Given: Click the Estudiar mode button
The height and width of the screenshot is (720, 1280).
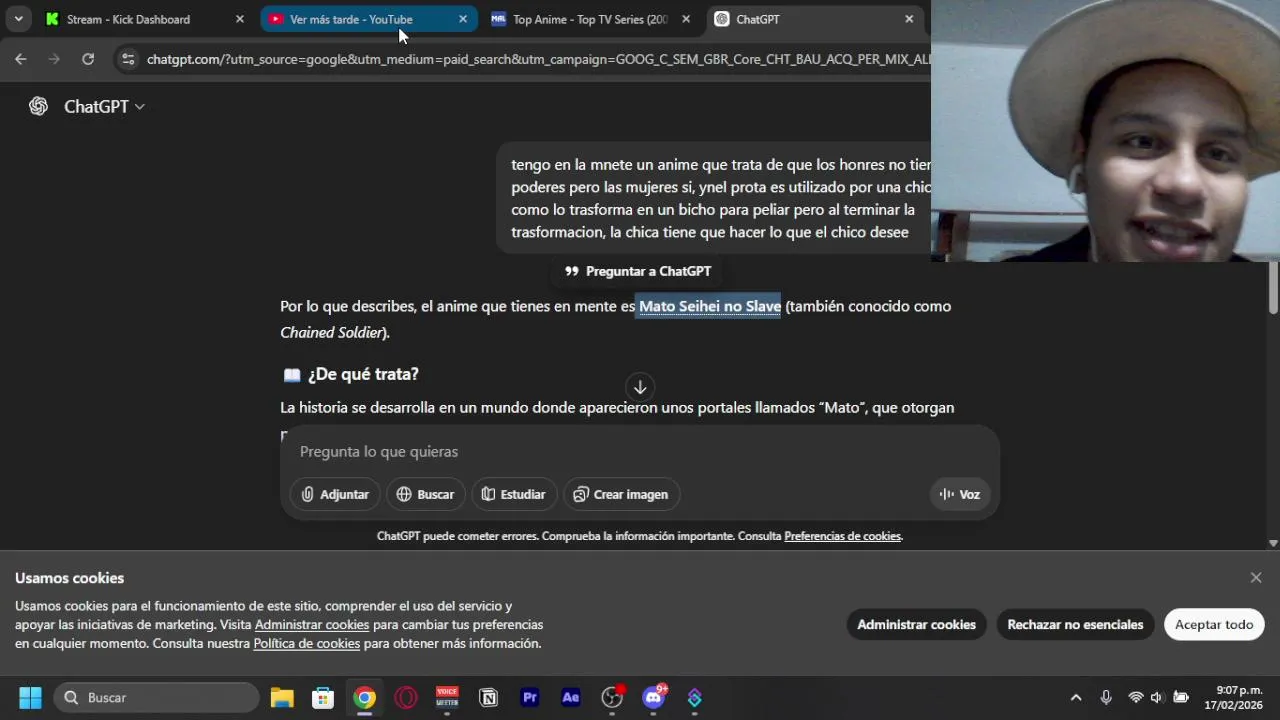Looking at the screenshot, I should coord(513,494).
